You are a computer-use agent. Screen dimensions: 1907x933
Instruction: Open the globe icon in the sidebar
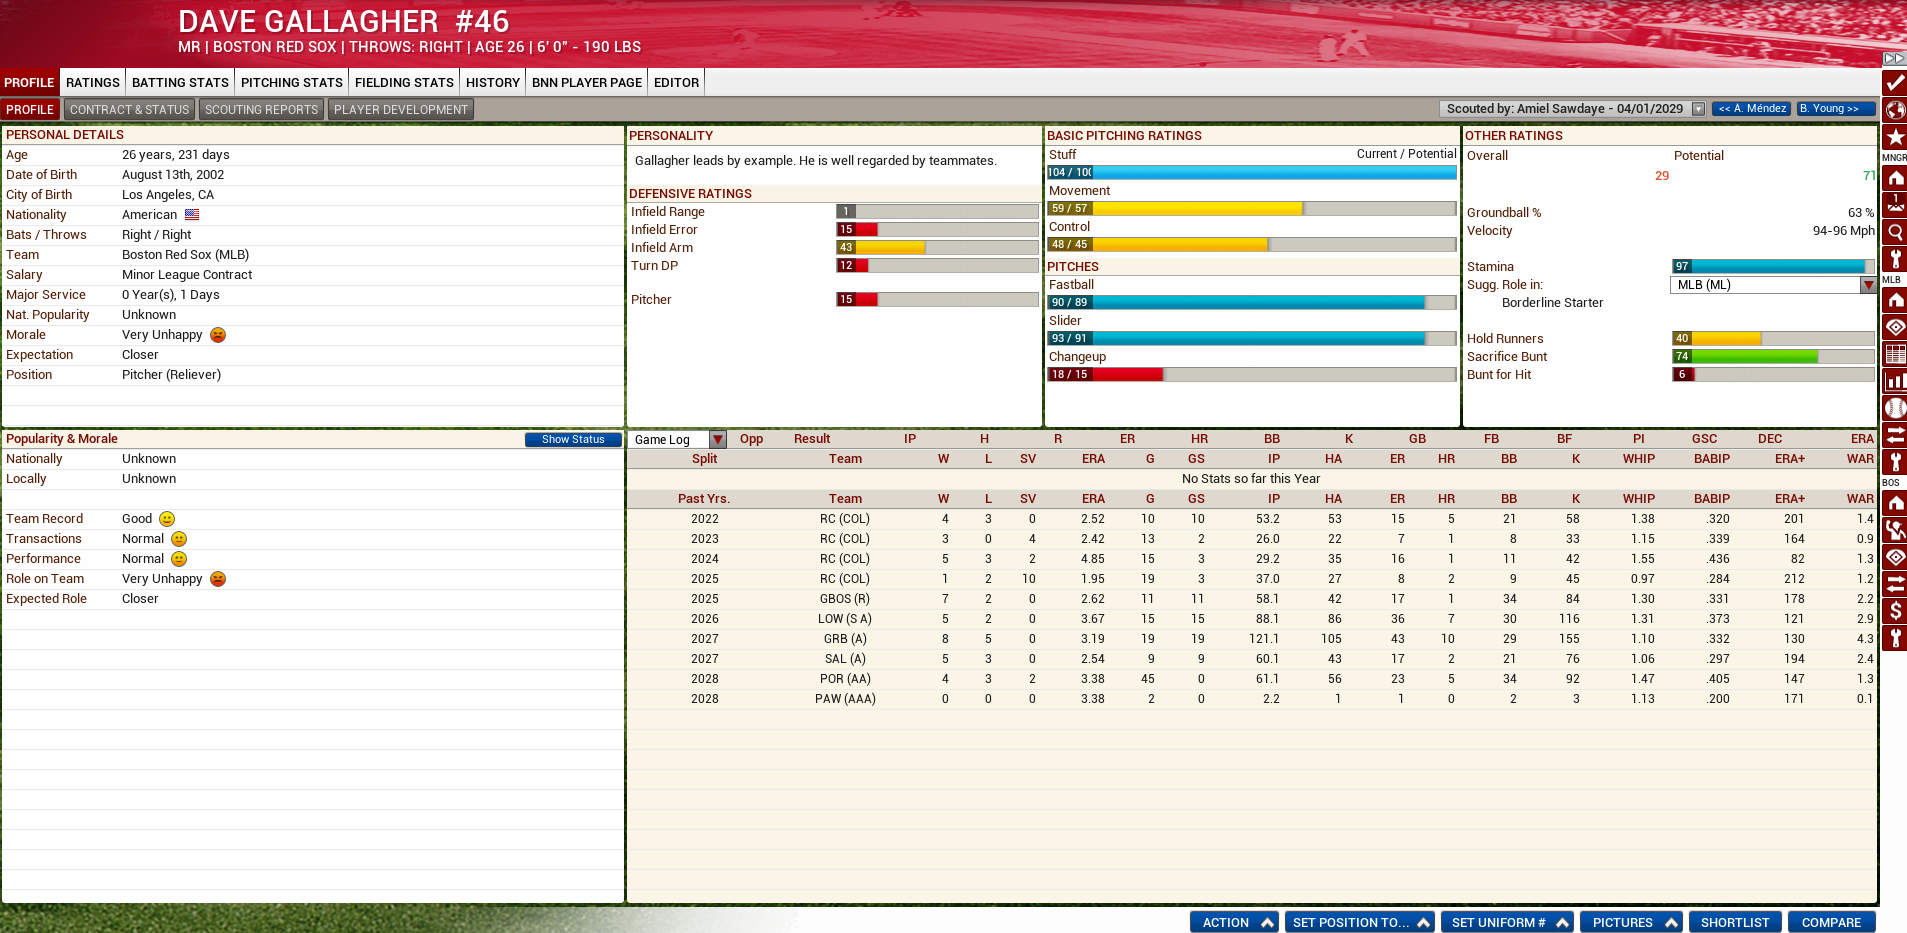1894,110
